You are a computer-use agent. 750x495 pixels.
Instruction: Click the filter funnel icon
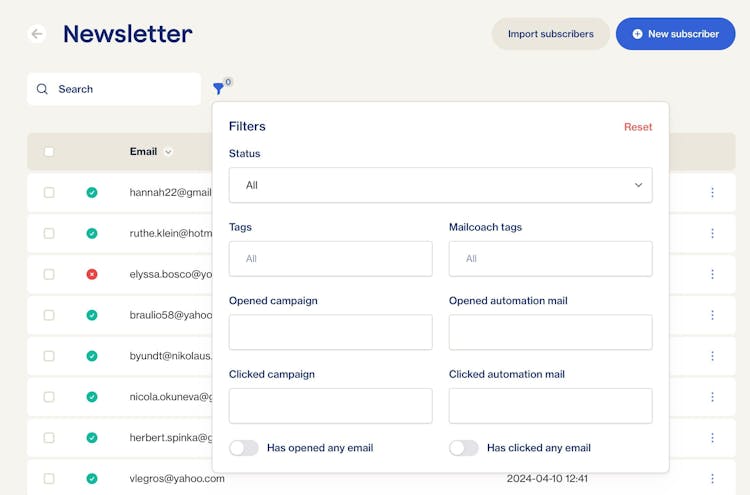pos(218,89)
